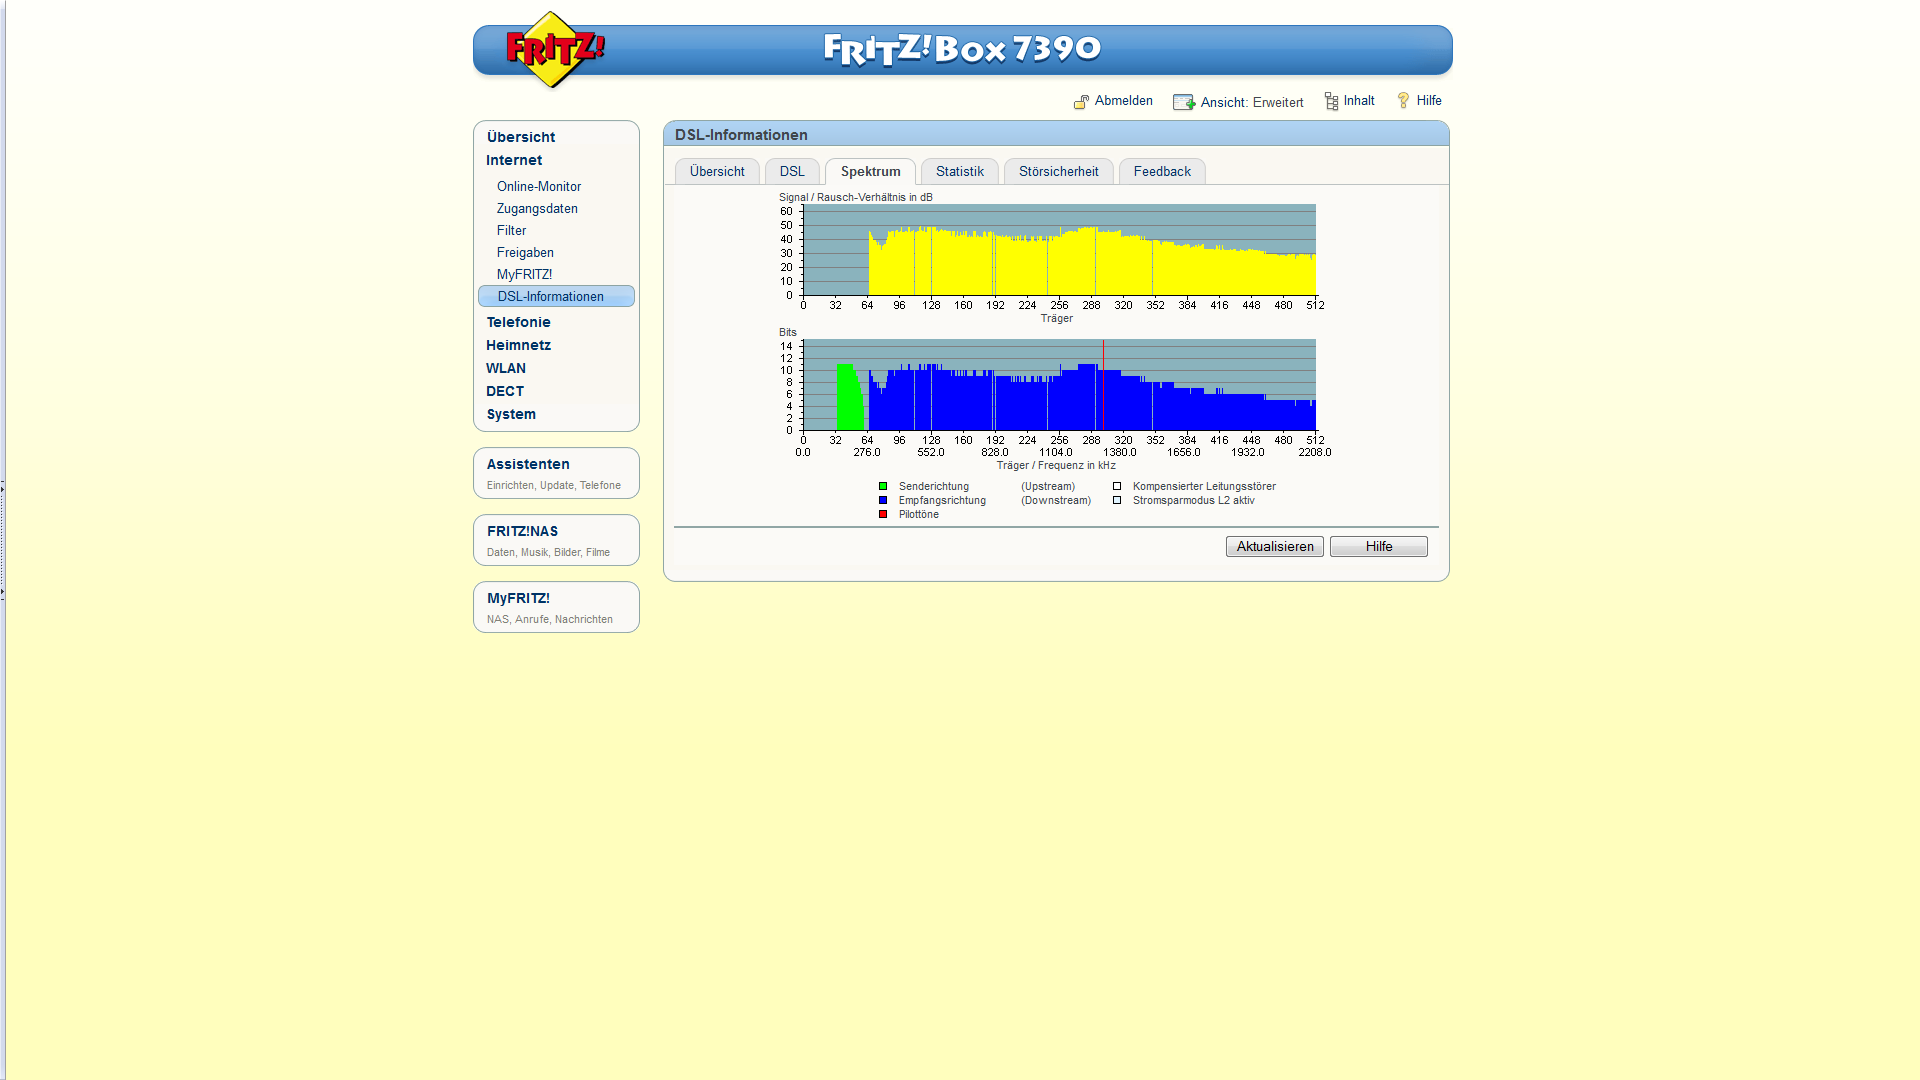
Task: Click the "(Downstream)" legend text
Action: tap(1056, 501)
